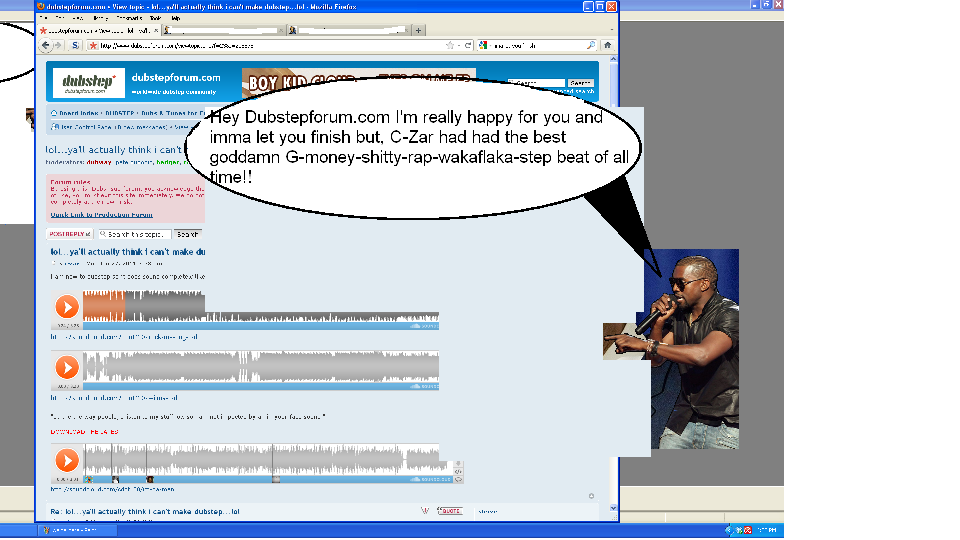Play the second SoundCloud track

67,367
